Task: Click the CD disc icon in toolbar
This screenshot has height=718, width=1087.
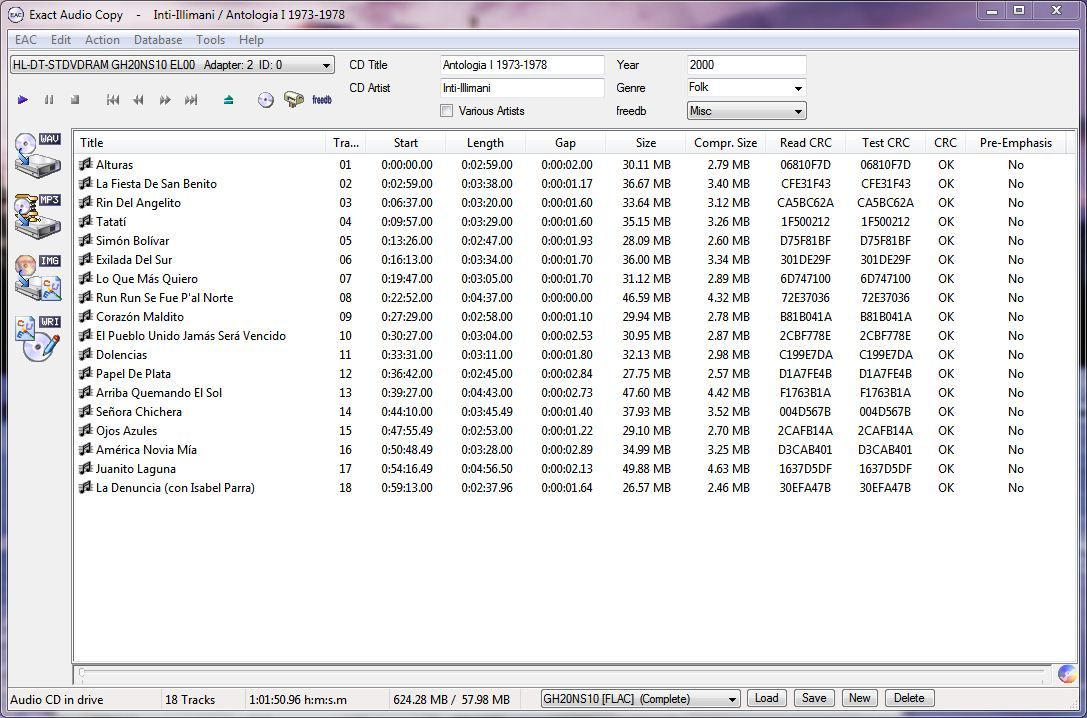Action: pyautogui.click(x=266, y=100)
